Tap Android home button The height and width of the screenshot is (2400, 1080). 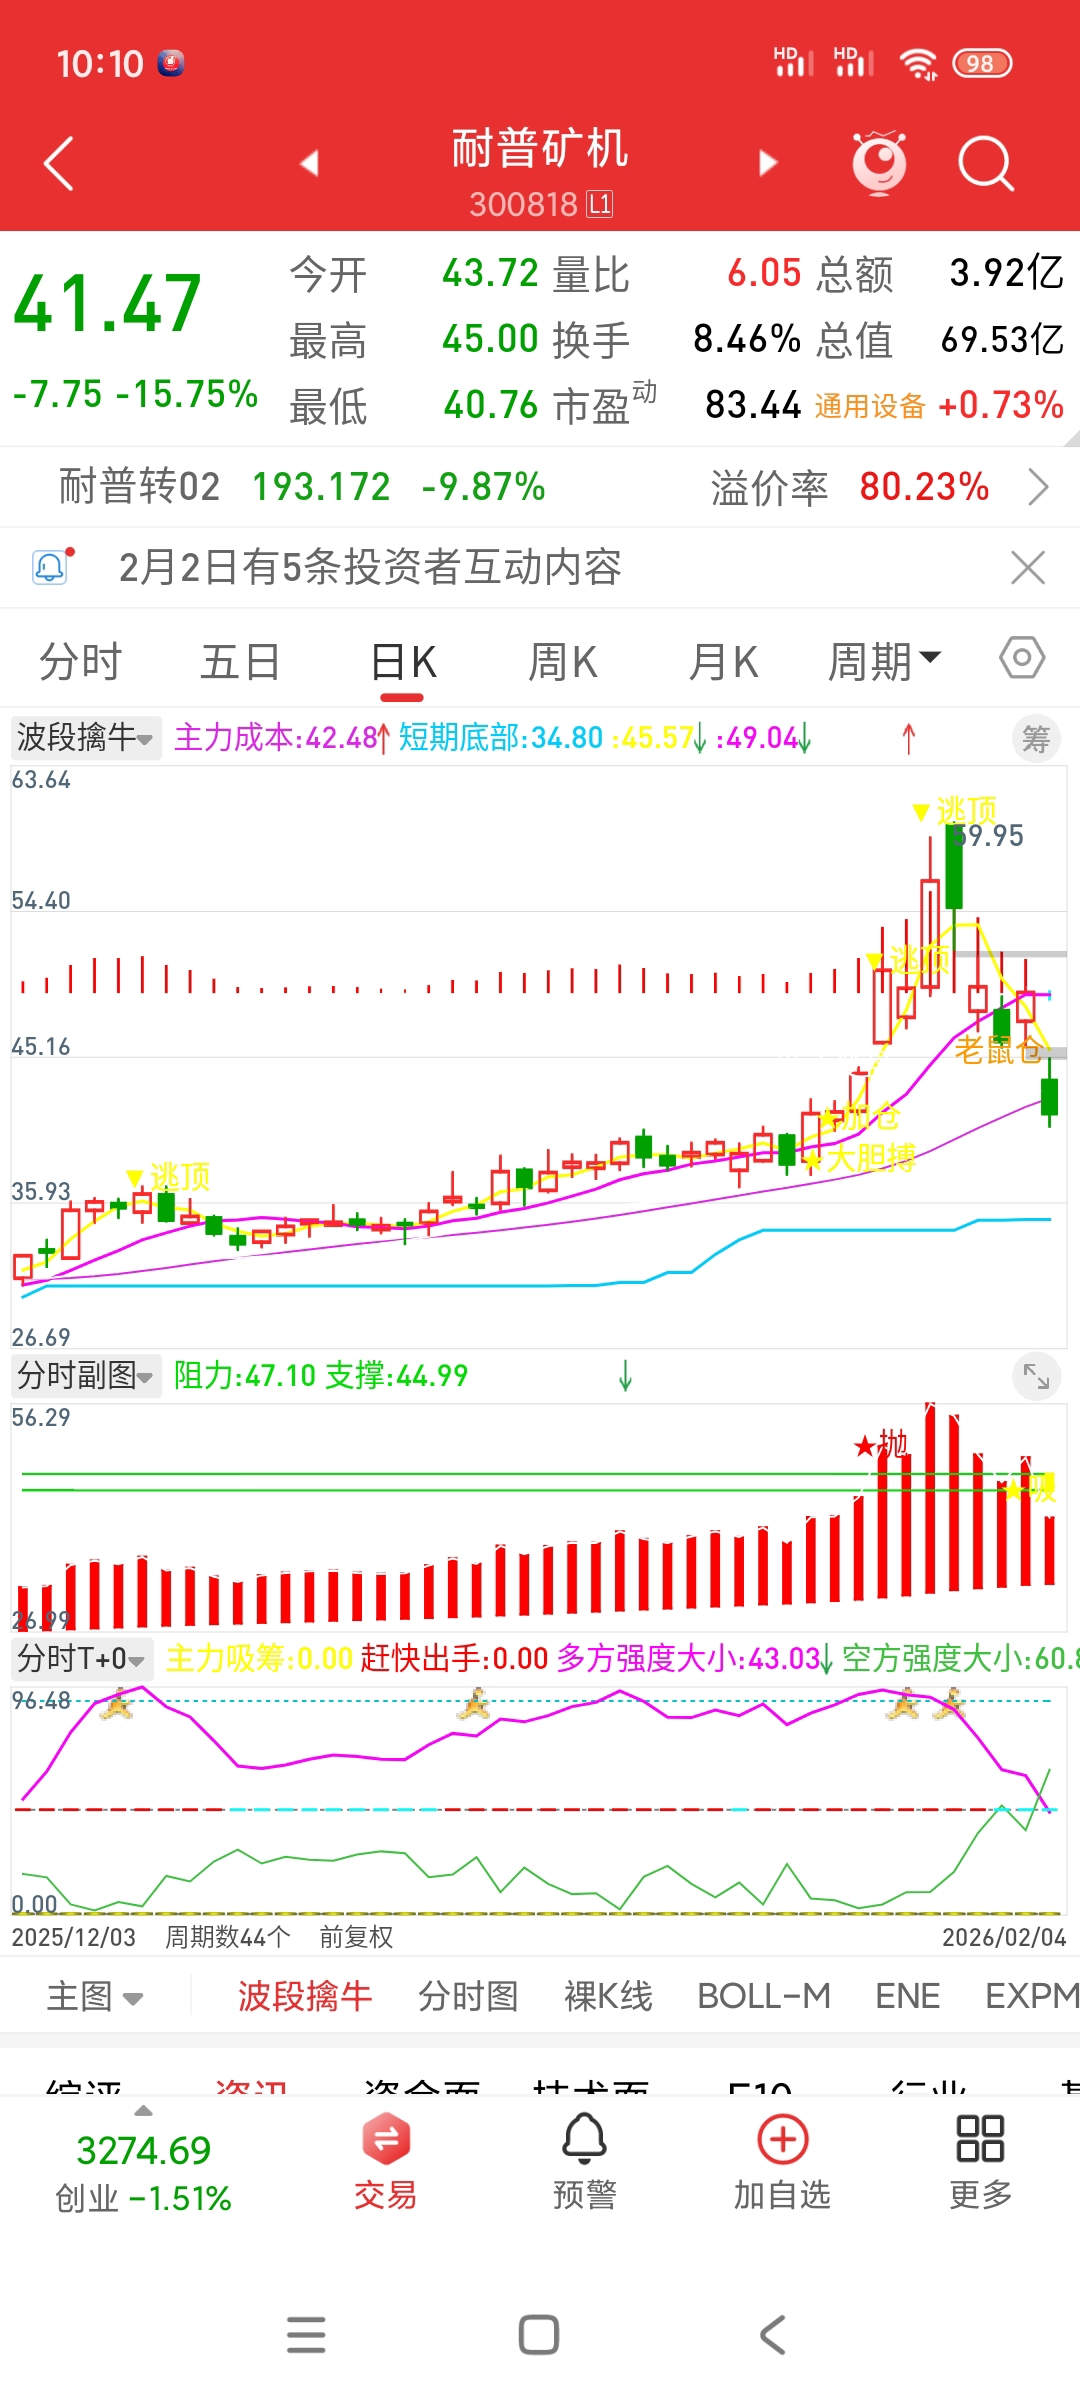539,2335
